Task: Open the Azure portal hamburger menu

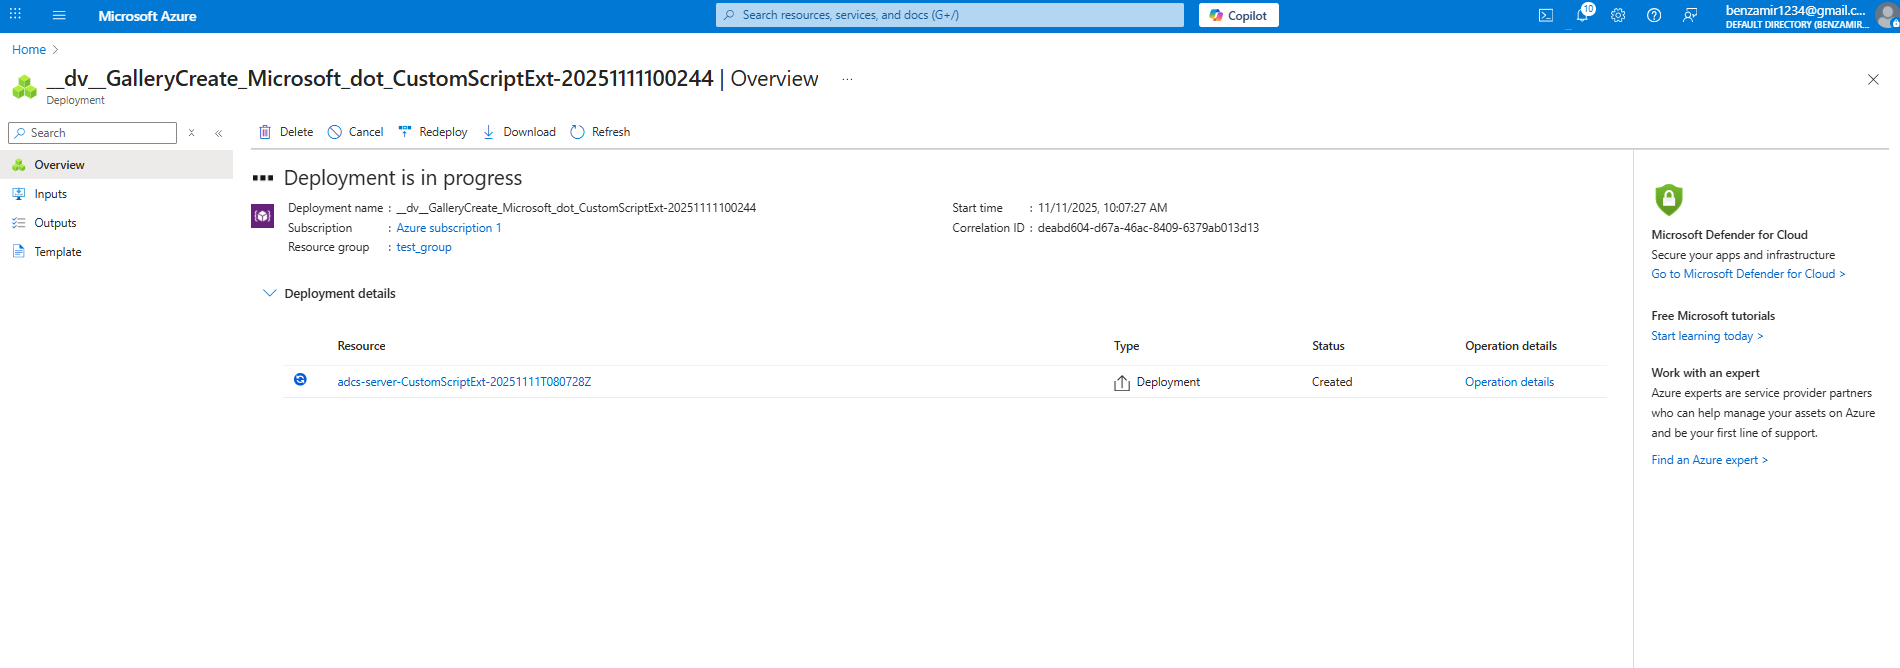Action: [x=59, y=15]
